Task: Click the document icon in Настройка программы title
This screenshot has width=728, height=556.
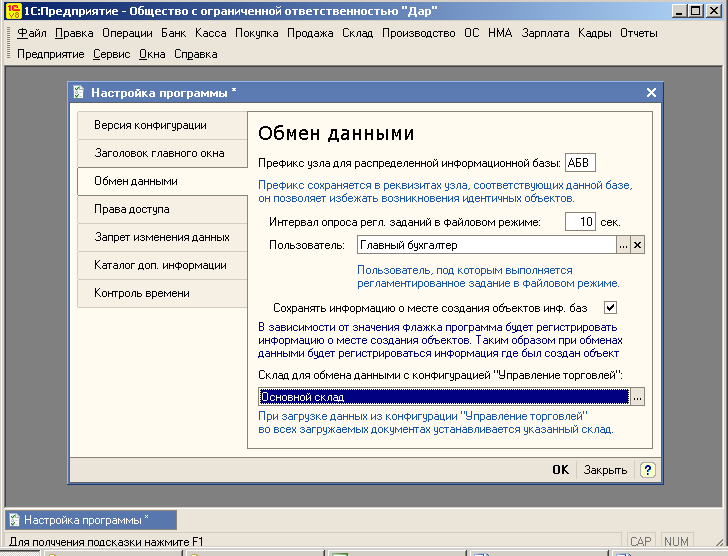Action: point(78,92)
